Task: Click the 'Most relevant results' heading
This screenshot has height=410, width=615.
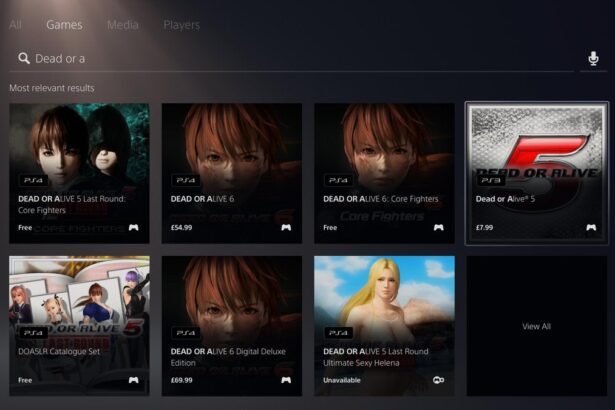Action: tap(52, 88)
